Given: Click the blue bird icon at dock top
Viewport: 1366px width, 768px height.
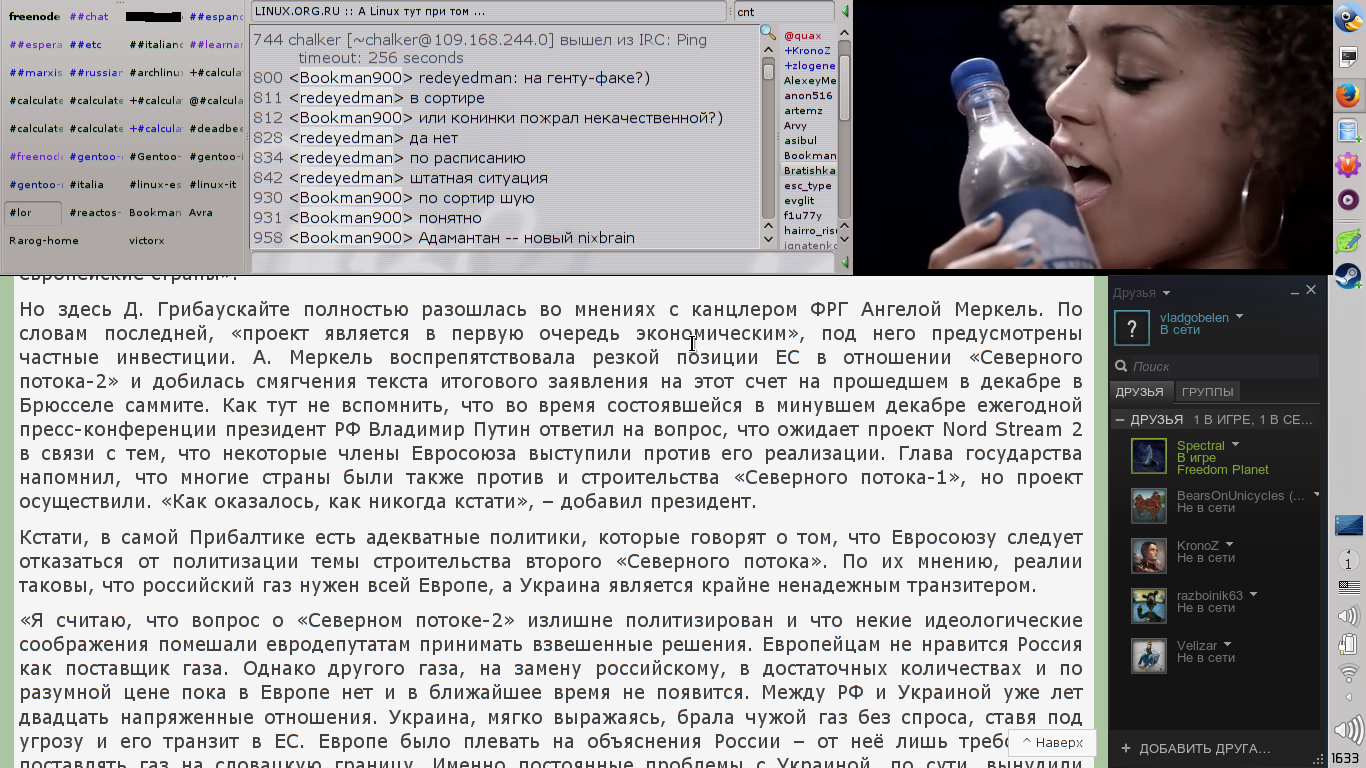Looking at the screenshot, I should [x=1348, y=20].
